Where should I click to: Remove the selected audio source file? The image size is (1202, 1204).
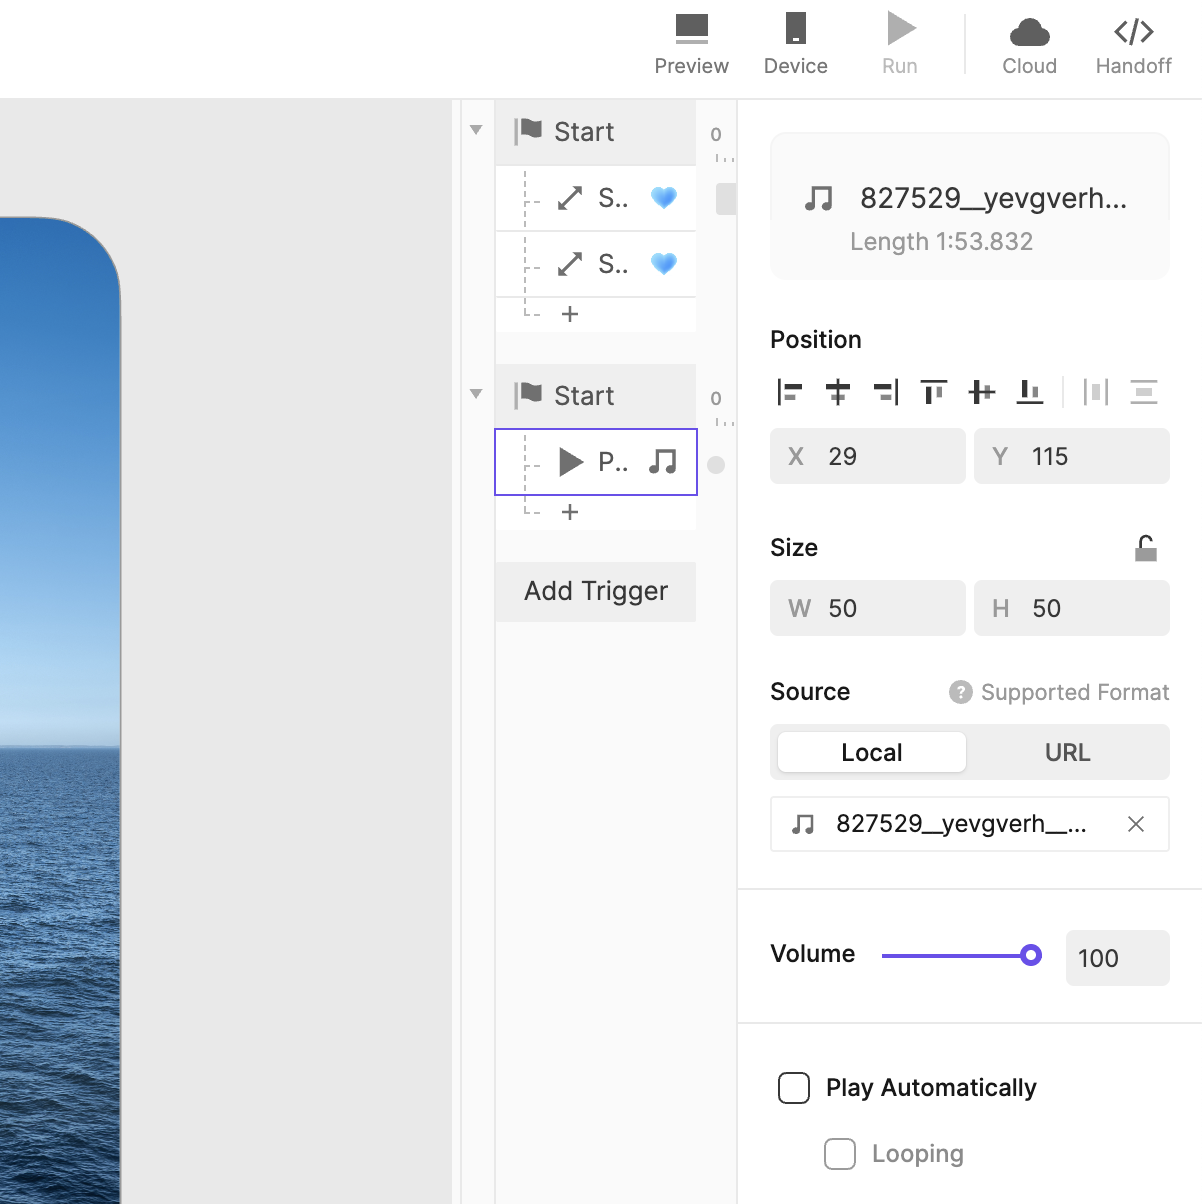(x=1136, y=824)
